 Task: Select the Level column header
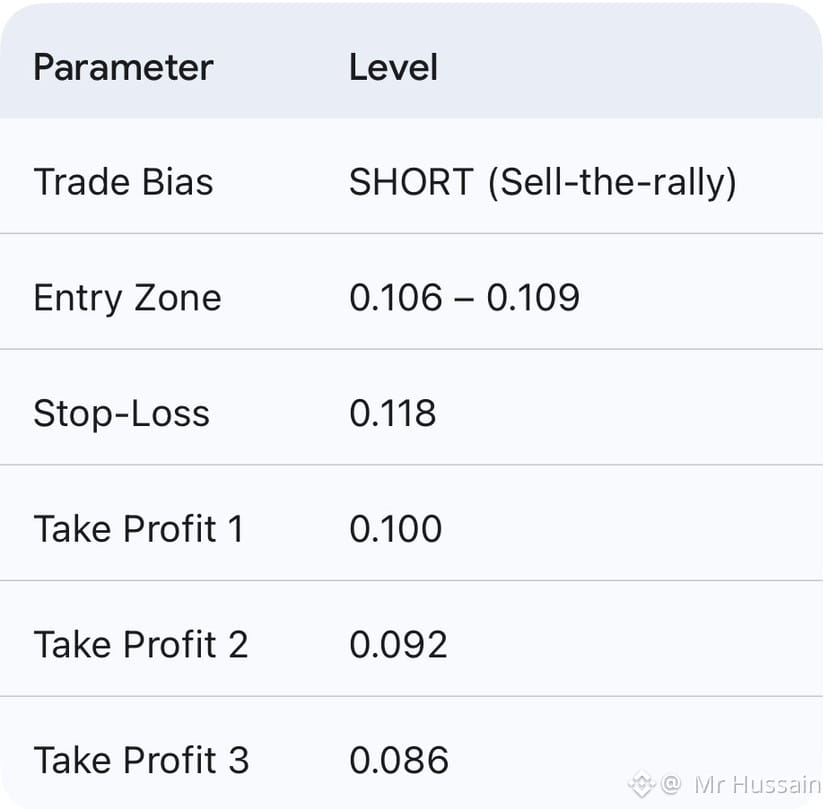click(393, 67)
